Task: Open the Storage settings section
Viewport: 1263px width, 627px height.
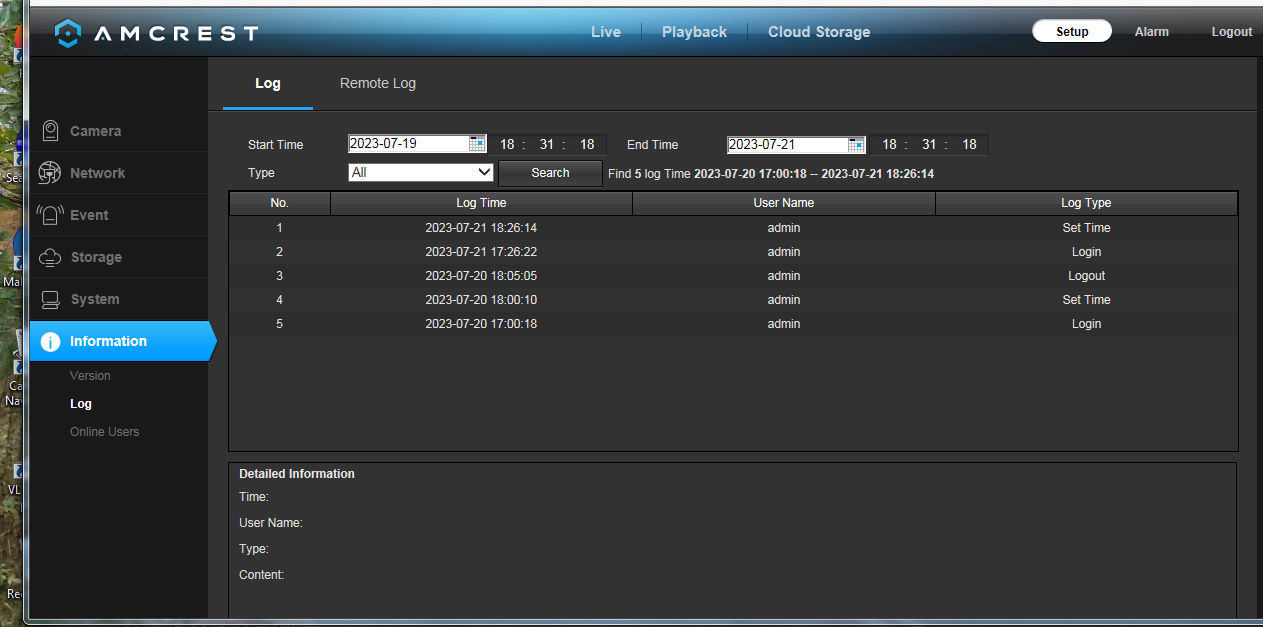Action: pos(119,257)
